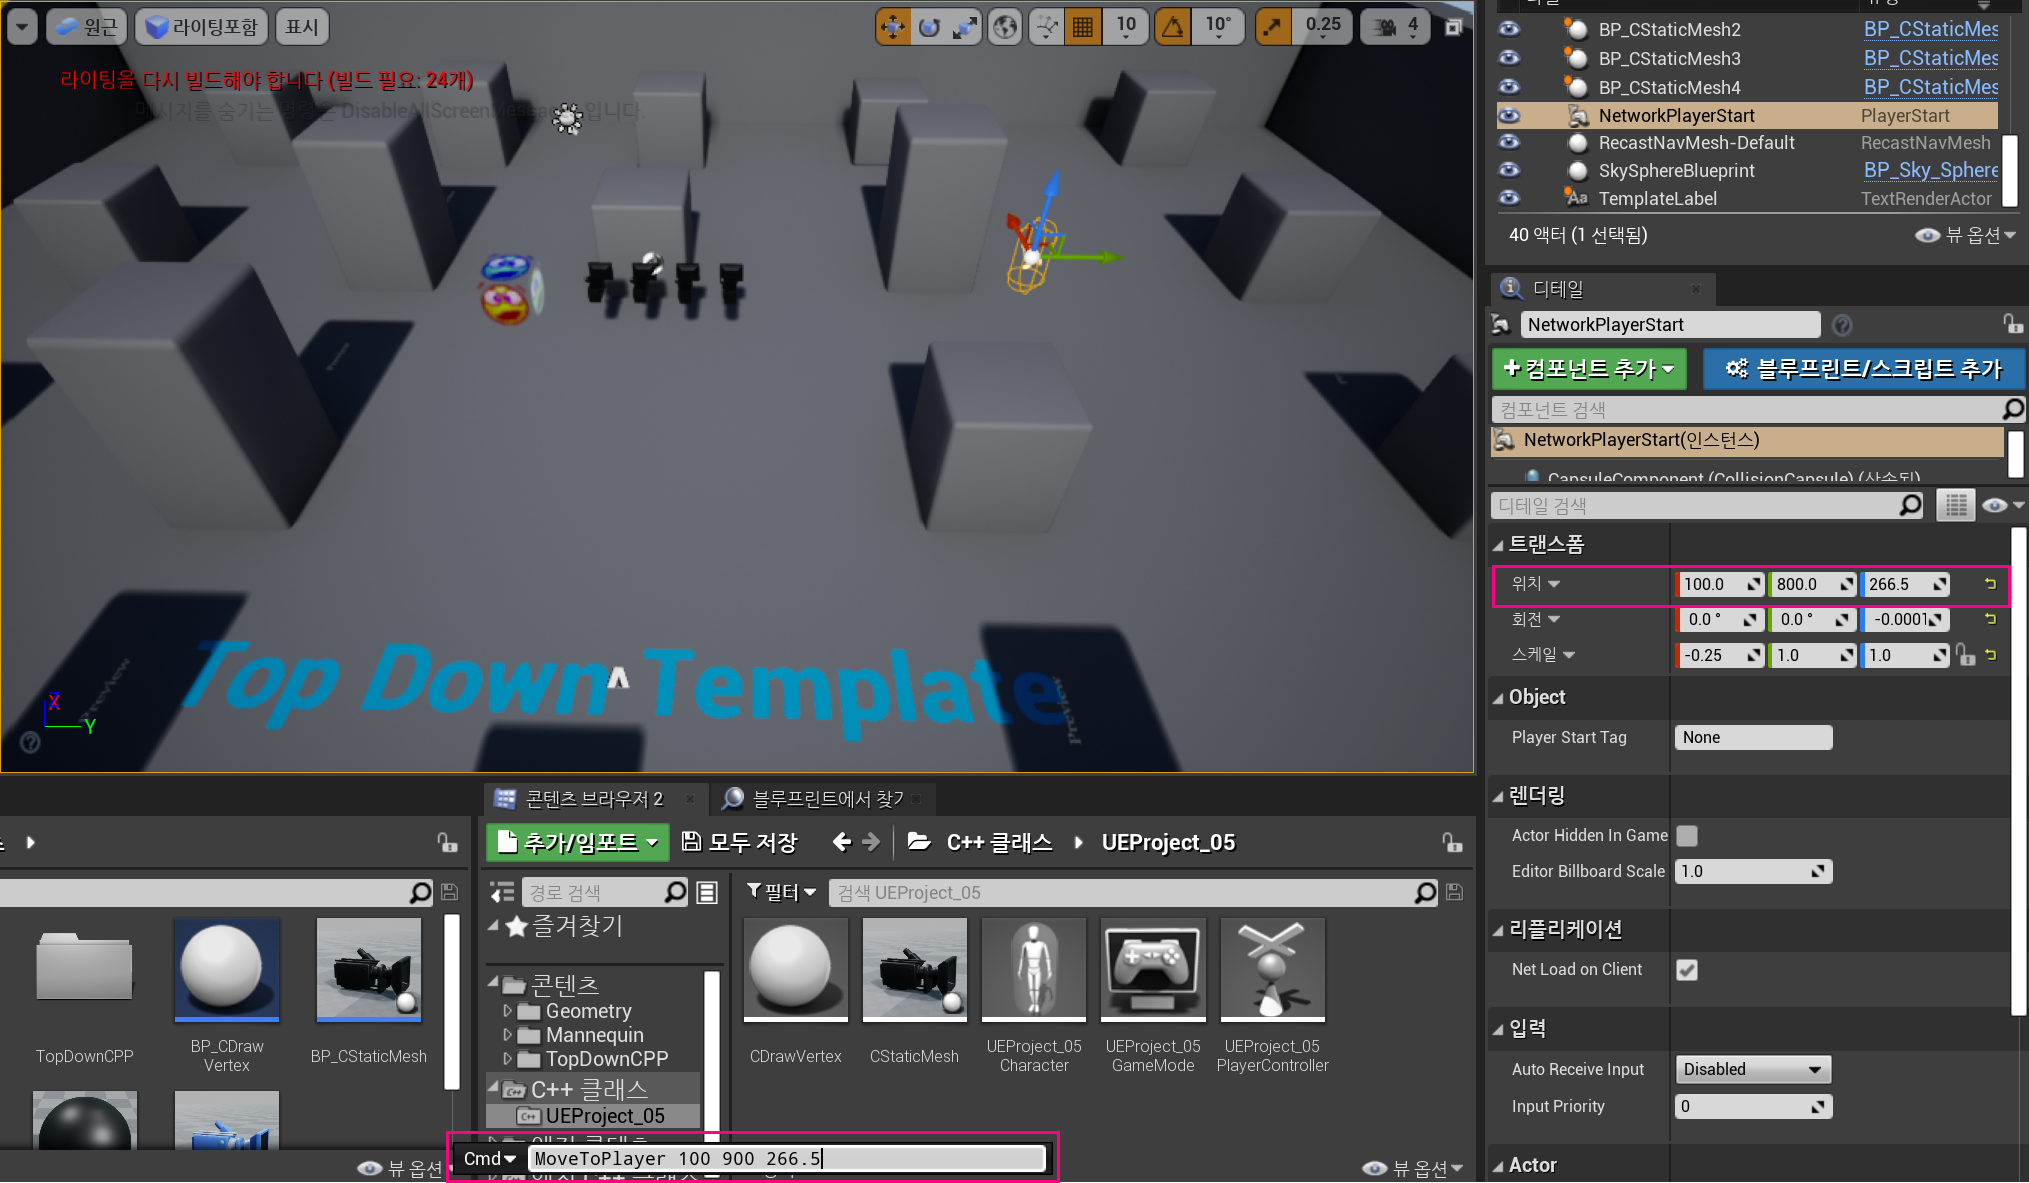Open the Auto Receive Input dropdown
Image resolution: width=2029 pixels, height=1183 pixels.
coord(1752,1069)
